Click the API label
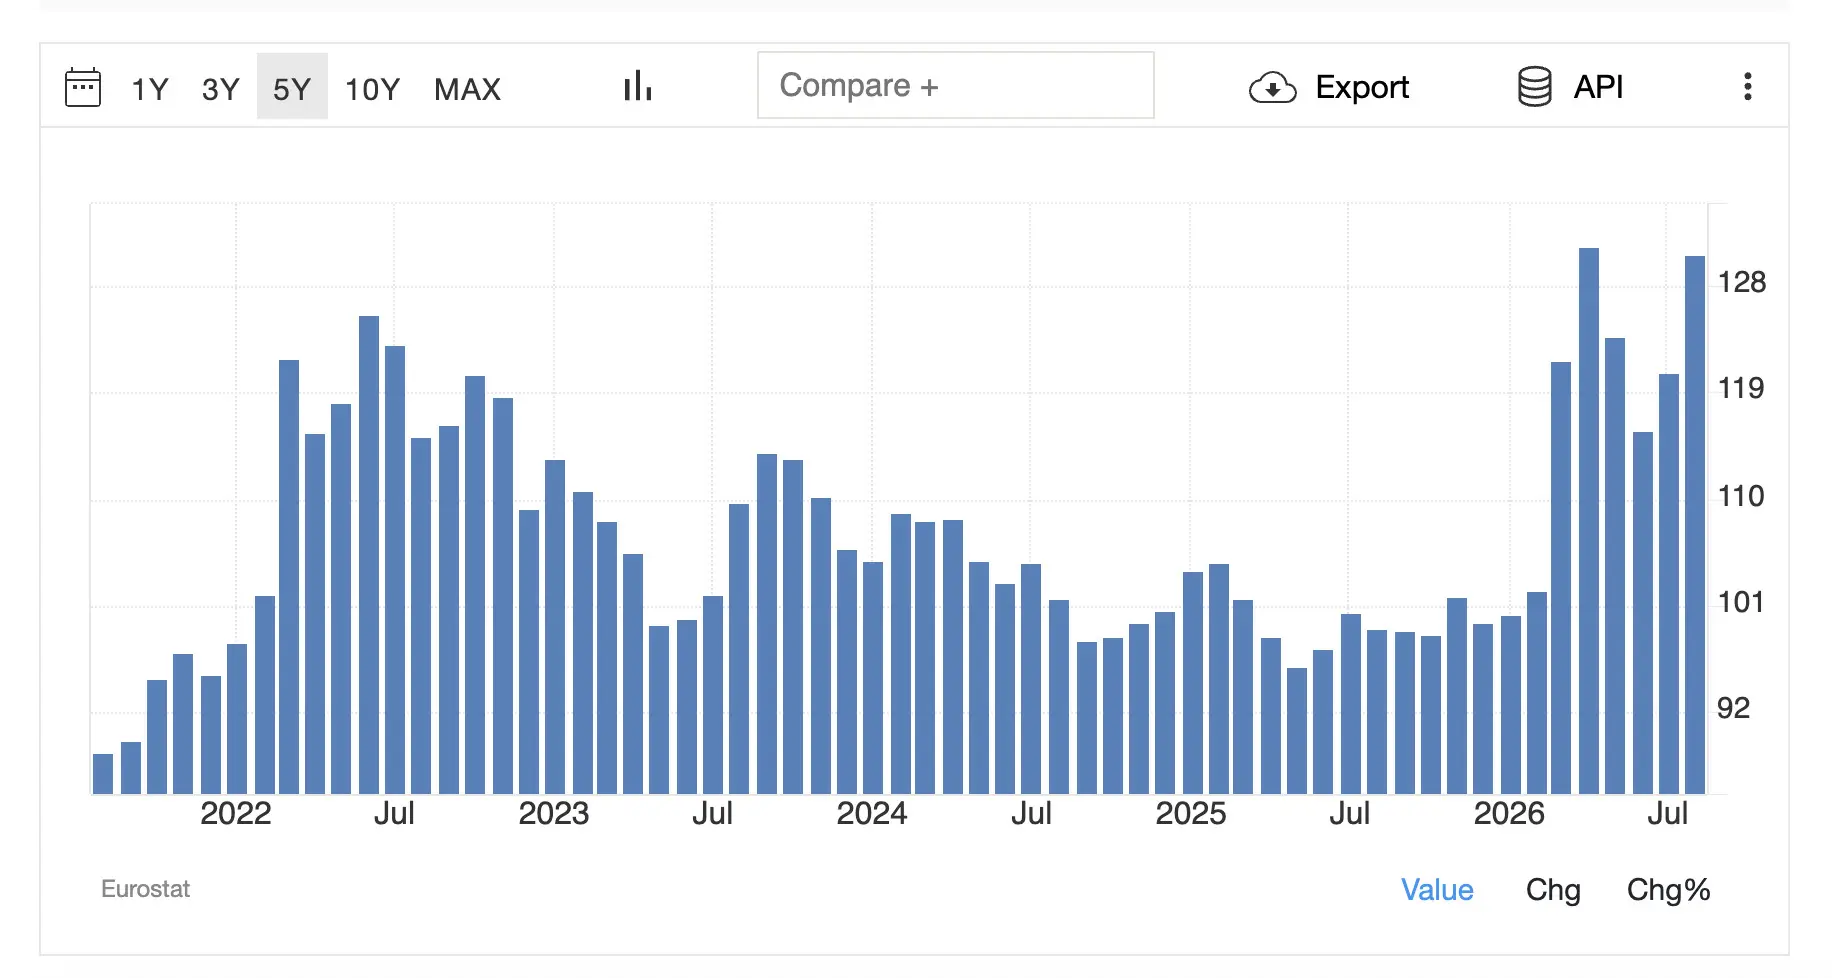 click(1598, 87)
